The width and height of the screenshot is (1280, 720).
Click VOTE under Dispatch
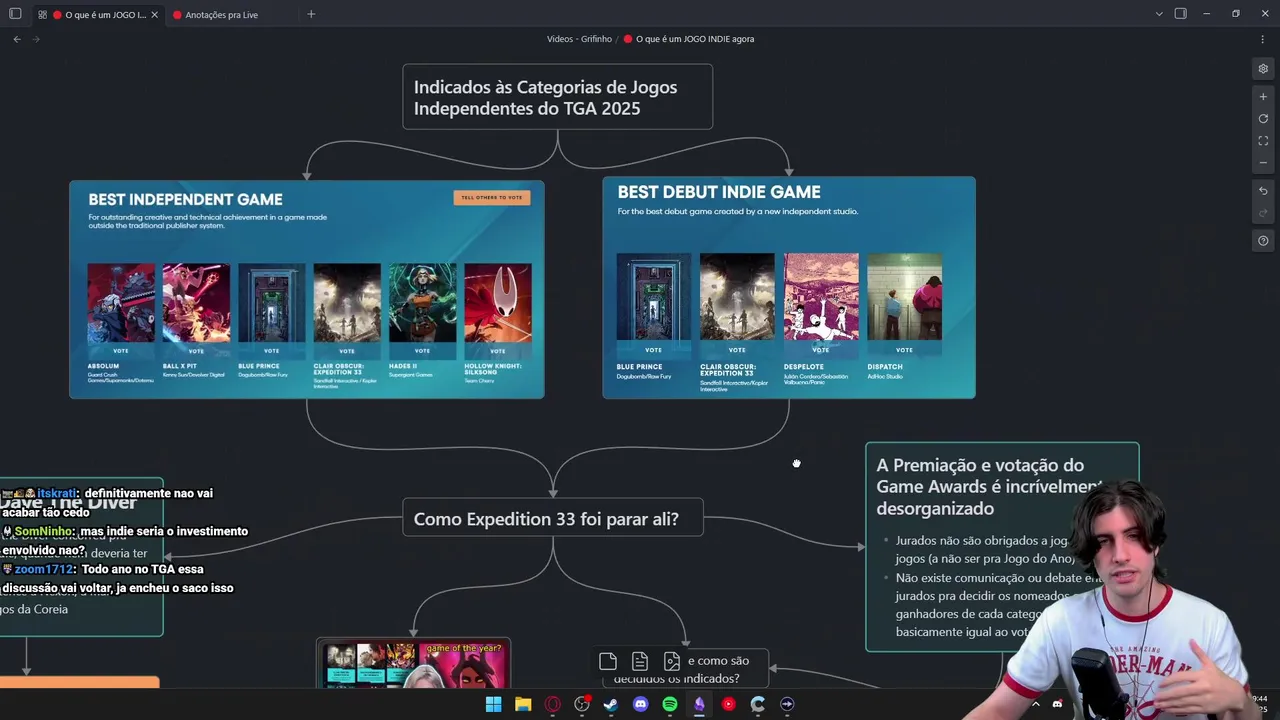[x=904, y=350]
